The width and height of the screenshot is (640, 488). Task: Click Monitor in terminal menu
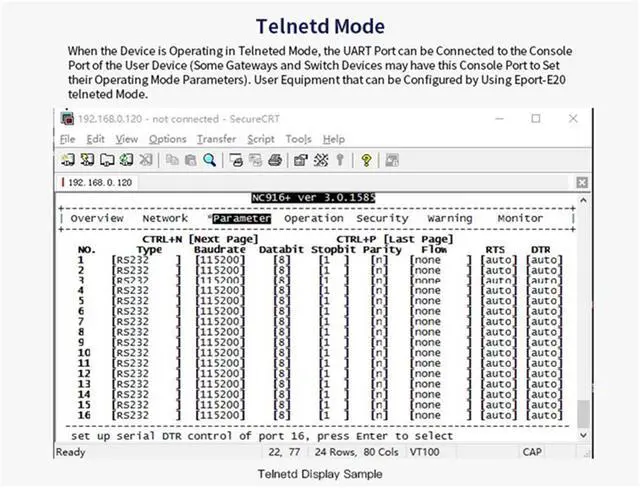tap(520, 218)
